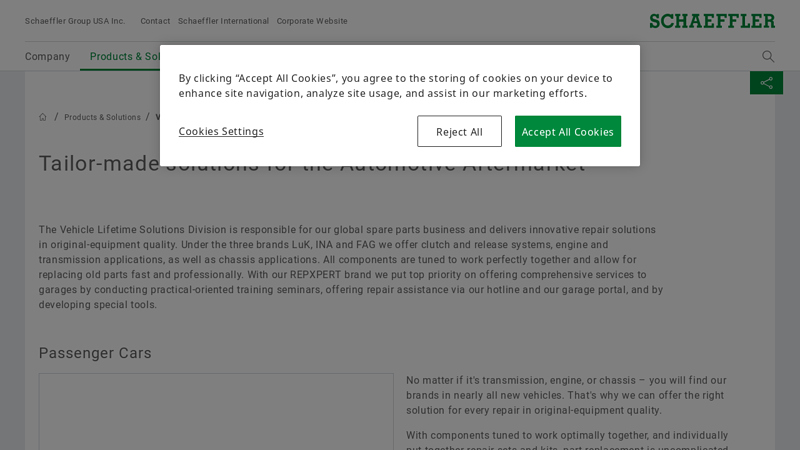Open the Schaeffler International link
800x450 pixels.
(223, 21)
